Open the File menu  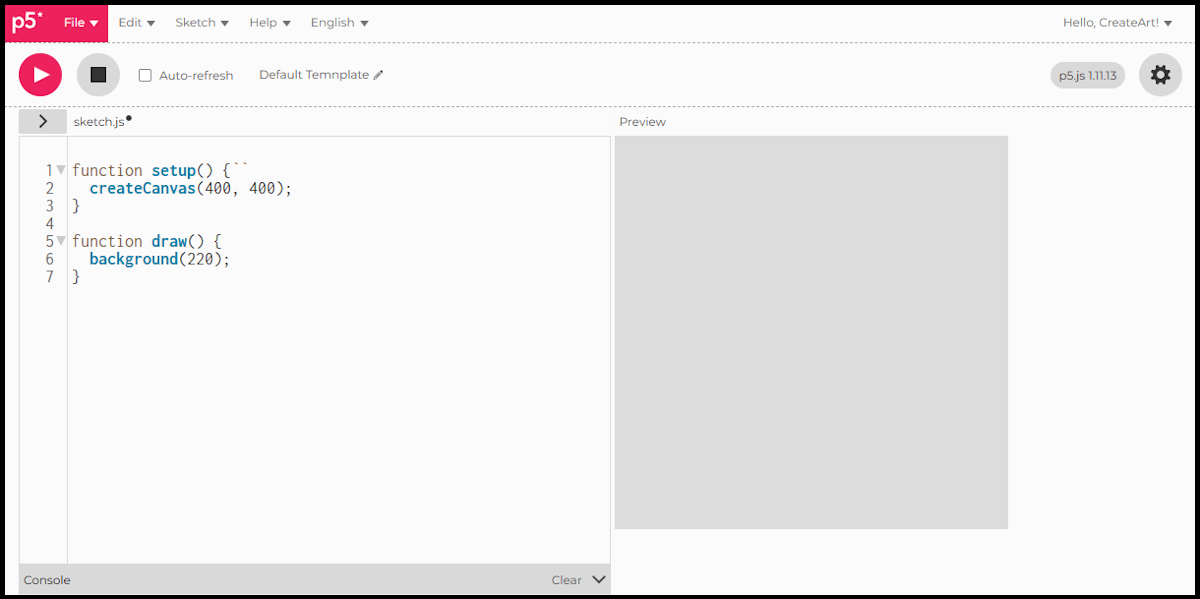[80, 23]
